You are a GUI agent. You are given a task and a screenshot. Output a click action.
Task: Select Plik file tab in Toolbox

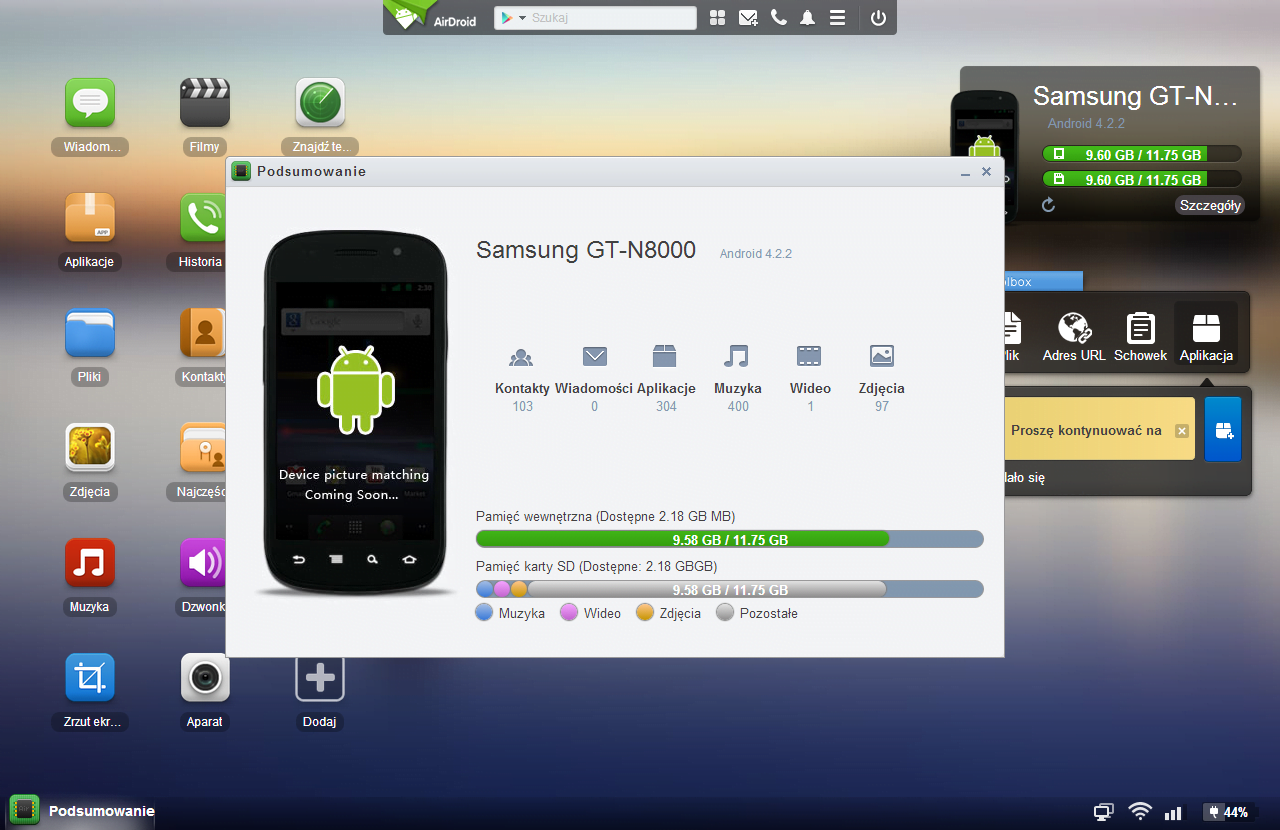pos(1011,337)
